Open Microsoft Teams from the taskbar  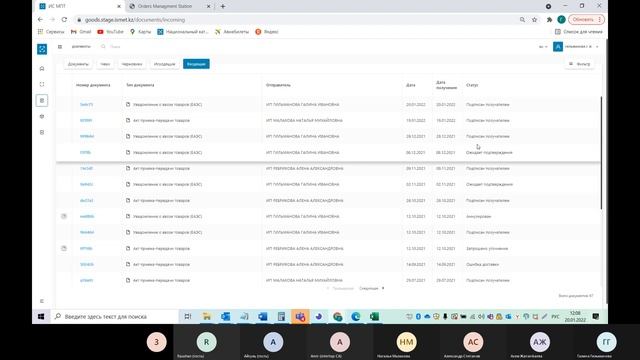point(300,316)
